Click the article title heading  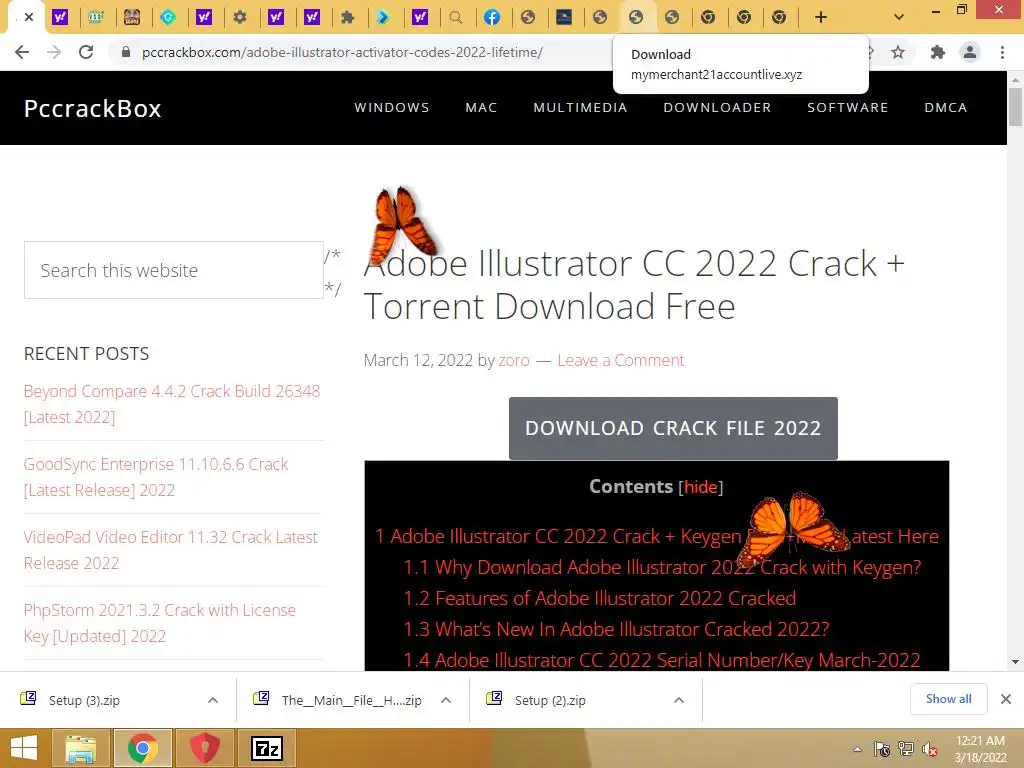[x=633, y=285]
